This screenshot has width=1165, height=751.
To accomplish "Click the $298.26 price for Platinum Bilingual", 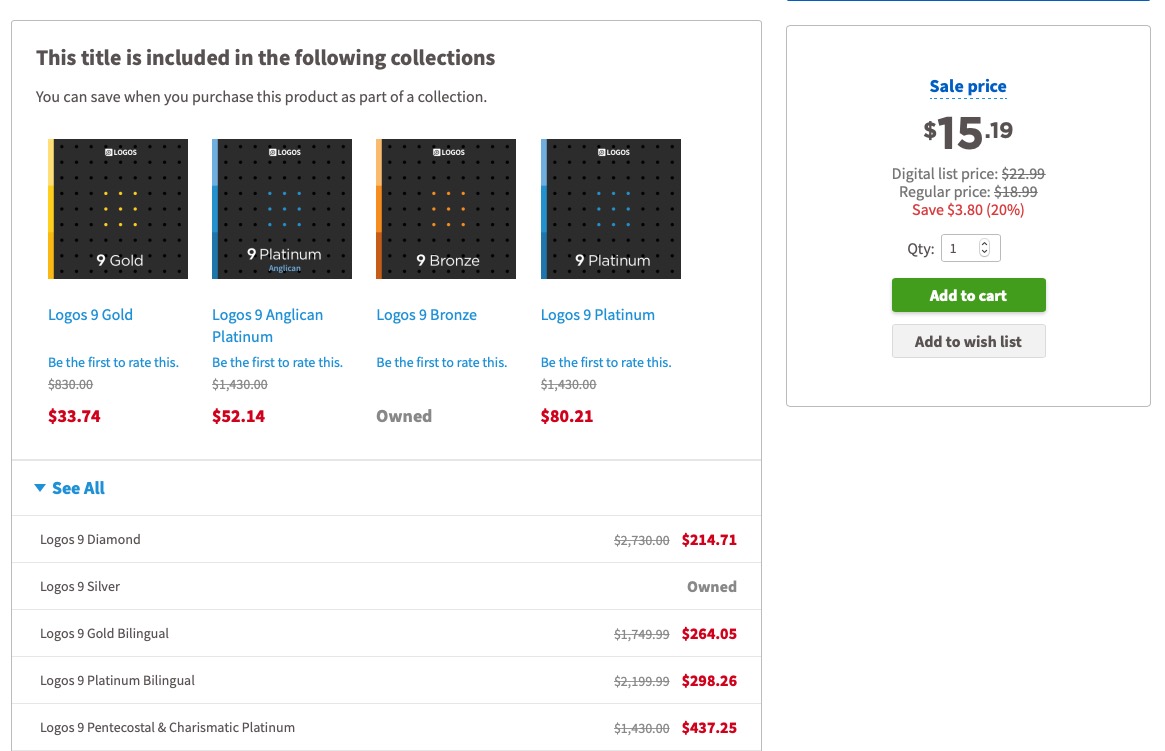I will pos(710,680).
